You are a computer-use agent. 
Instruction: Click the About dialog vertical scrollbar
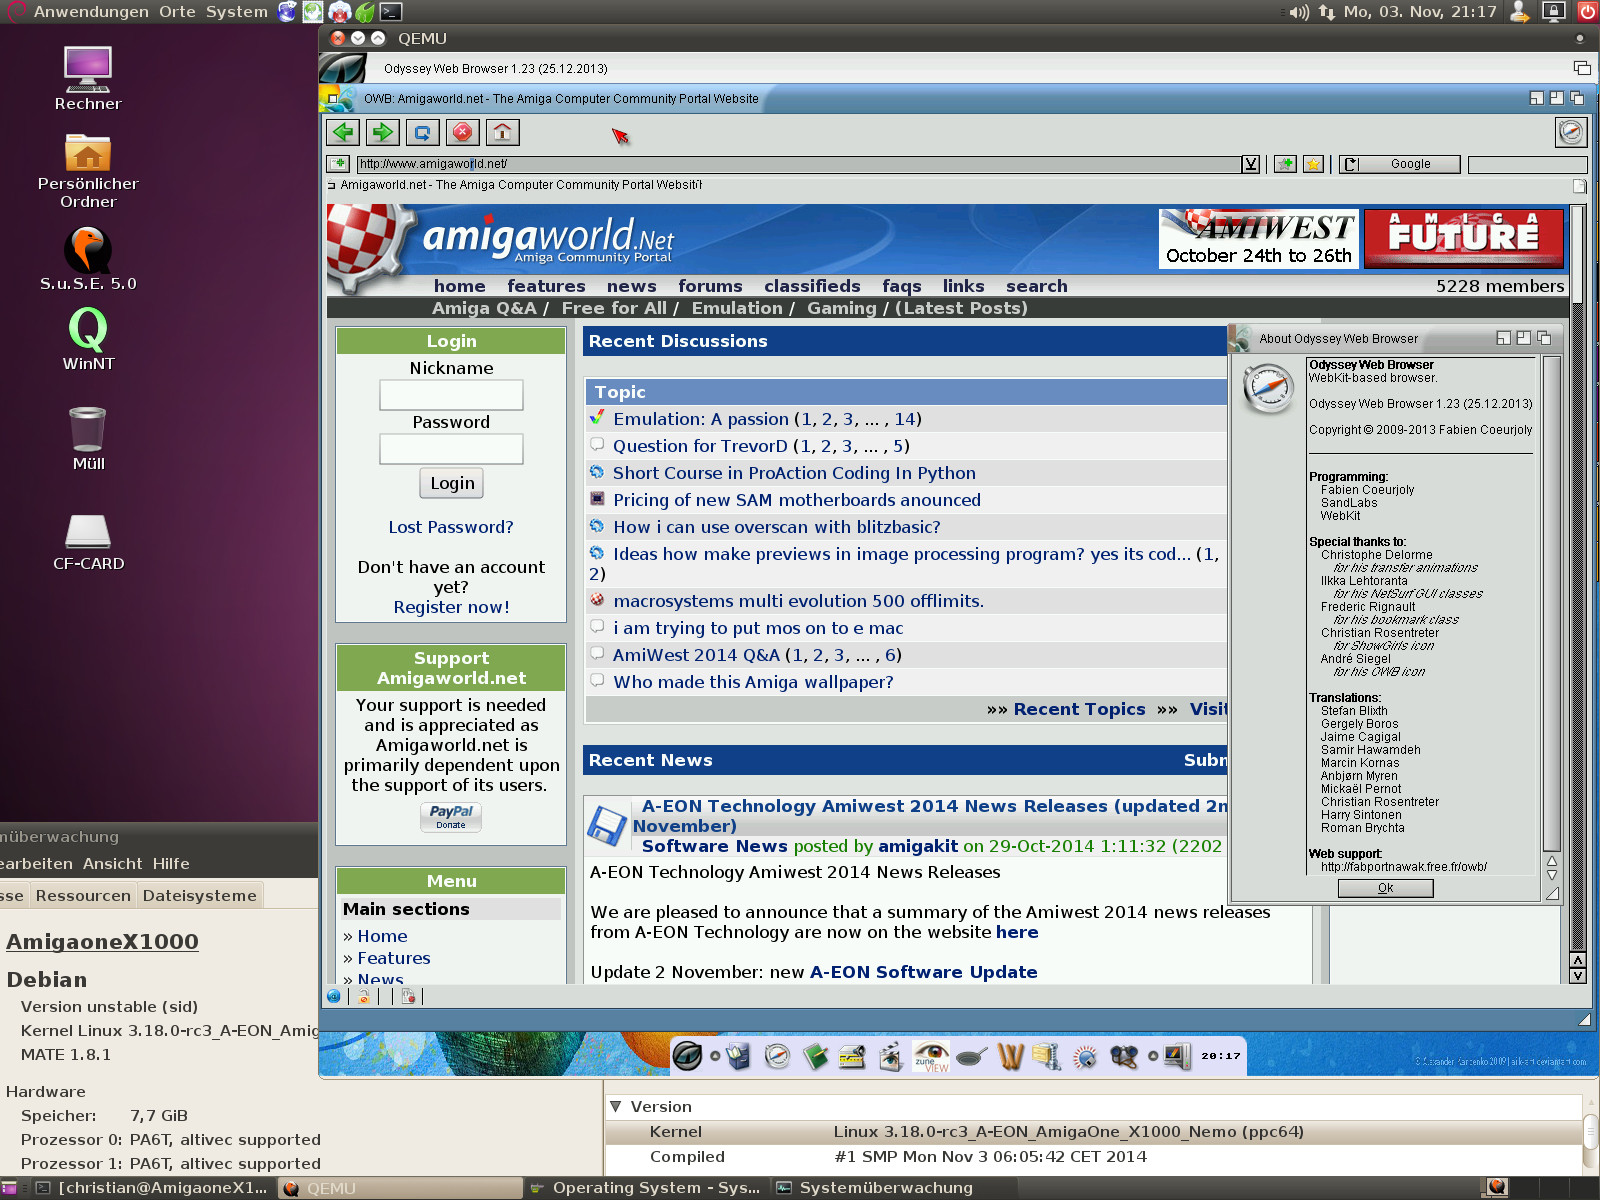1551,600
